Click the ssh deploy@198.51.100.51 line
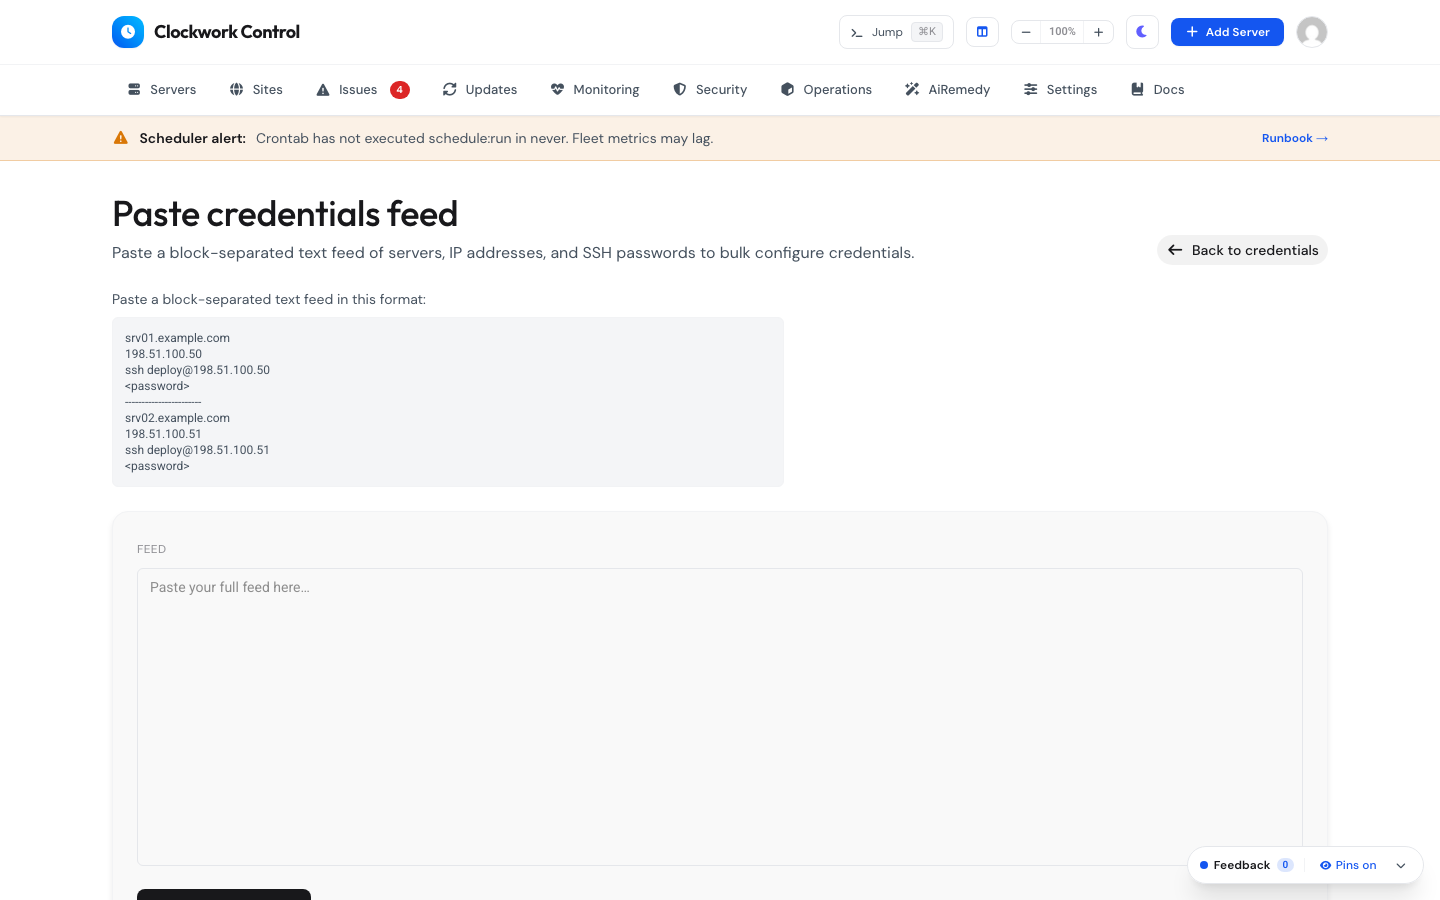Screen dimensions: 1440x900 click(197, 450)
